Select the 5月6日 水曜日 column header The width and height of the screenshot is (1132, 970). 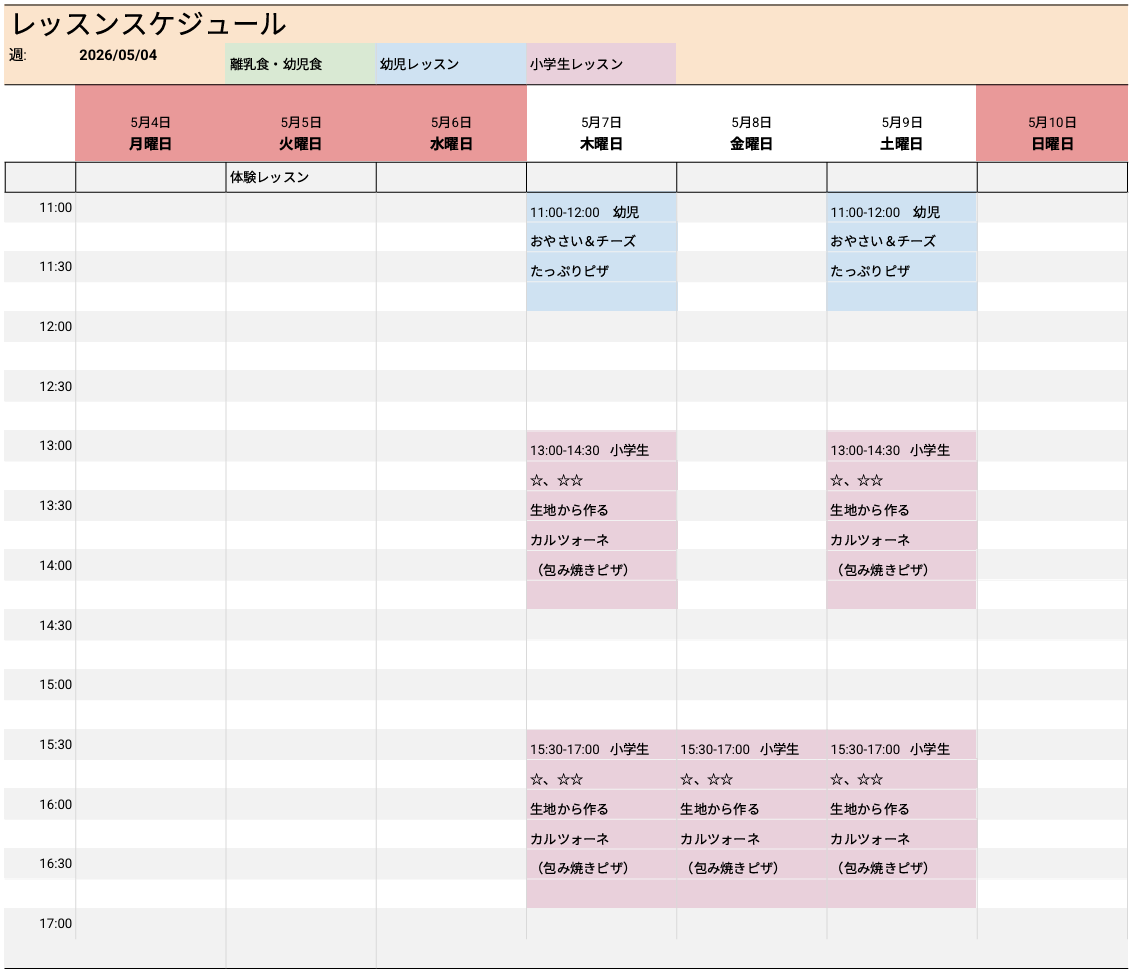(x=451, y=133)
